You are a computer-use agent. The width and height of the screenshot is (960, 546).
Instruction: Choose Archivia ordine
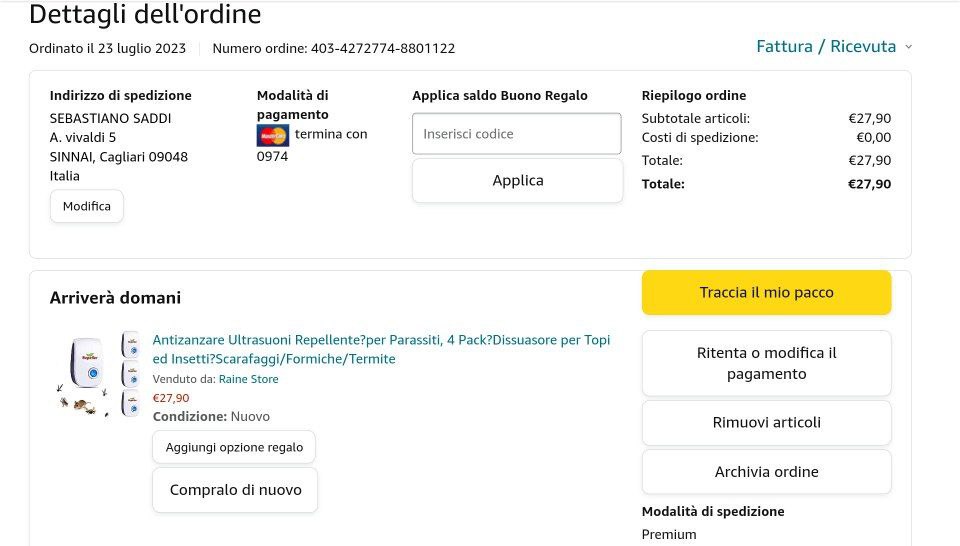[766, 472]
